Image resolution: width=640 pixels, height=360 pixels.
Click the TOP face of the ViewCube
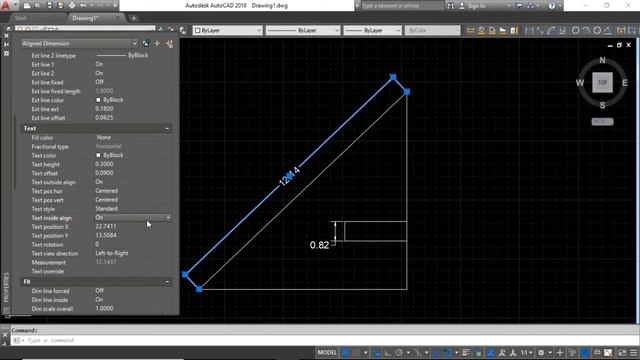[602, 82]
